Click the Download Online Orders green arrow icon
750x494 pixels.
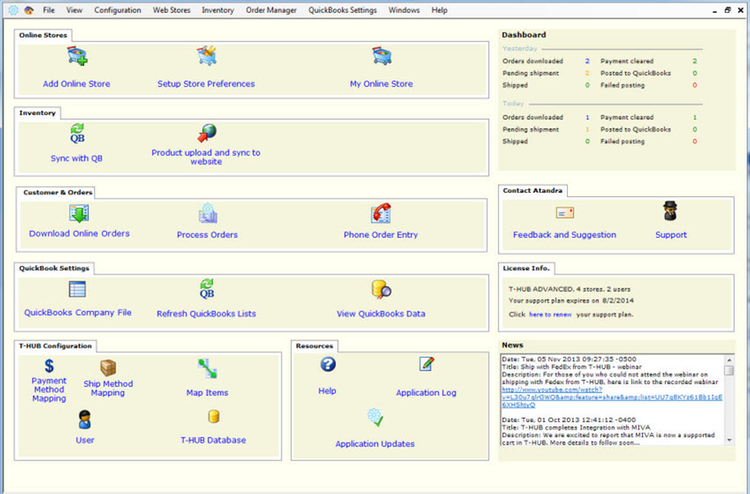(x=79, y=213)
